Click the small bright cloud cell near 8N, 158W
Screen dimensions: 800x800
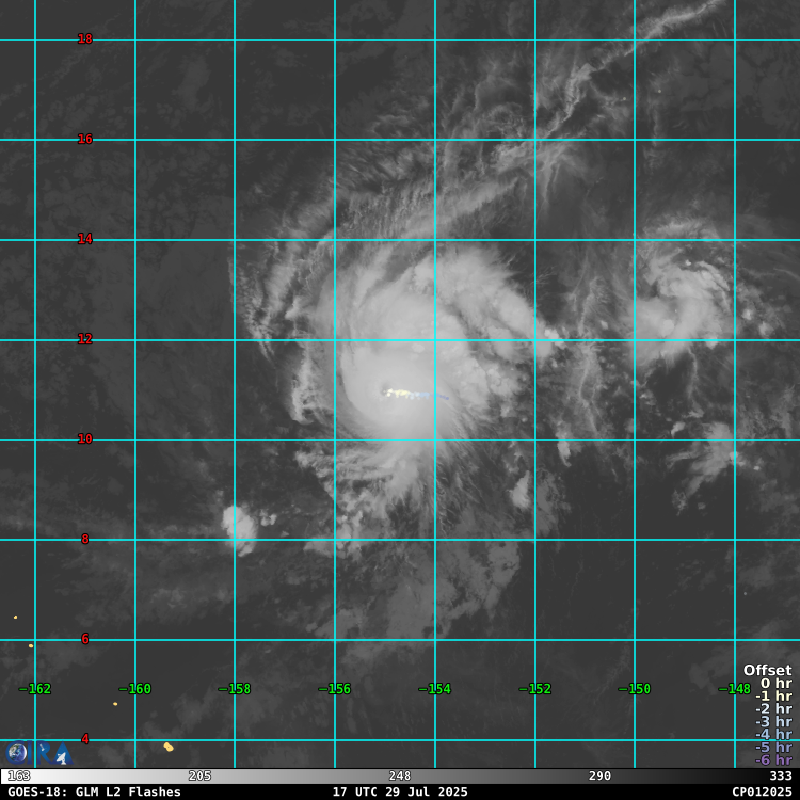239,524
